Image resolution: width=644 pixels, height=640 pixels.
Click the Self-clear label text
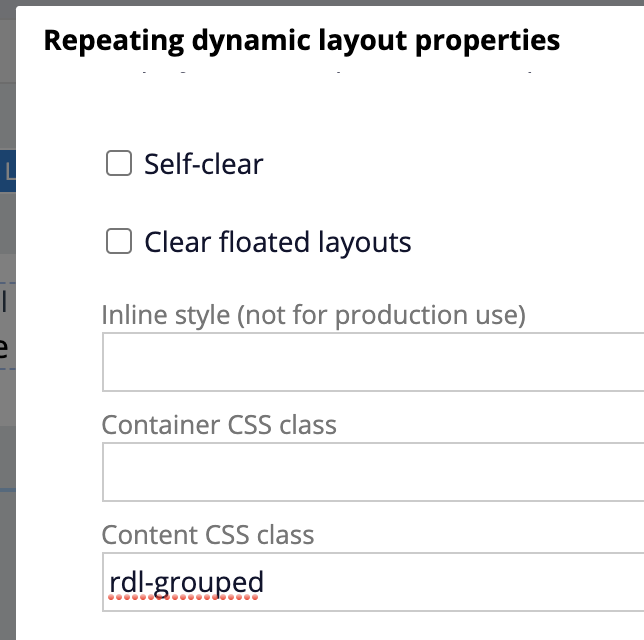pos(204,164)
